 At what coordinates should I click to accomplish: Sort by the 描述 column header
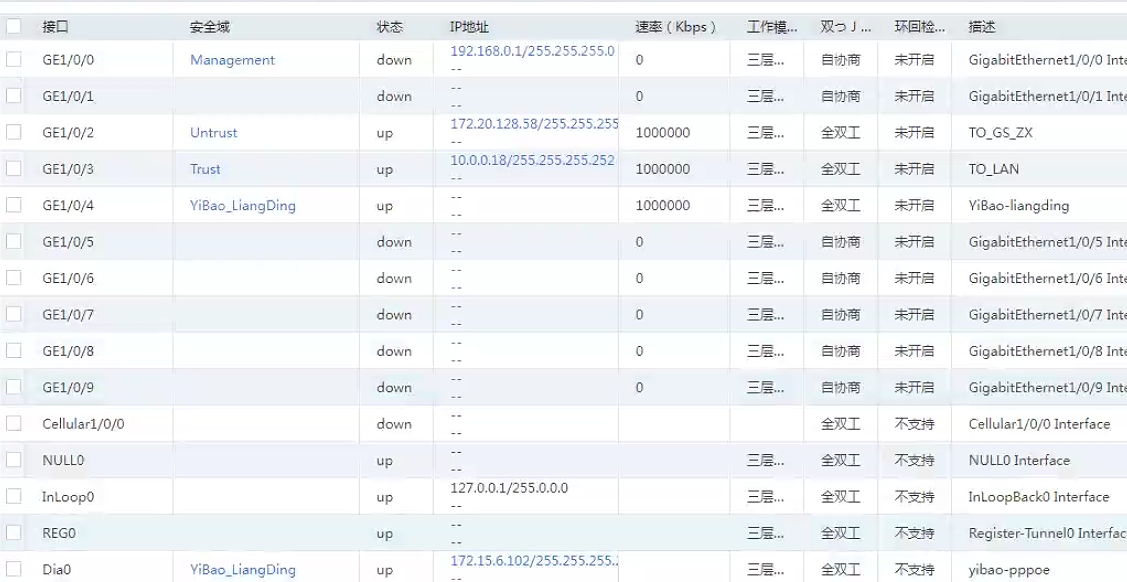coord(982,27)
